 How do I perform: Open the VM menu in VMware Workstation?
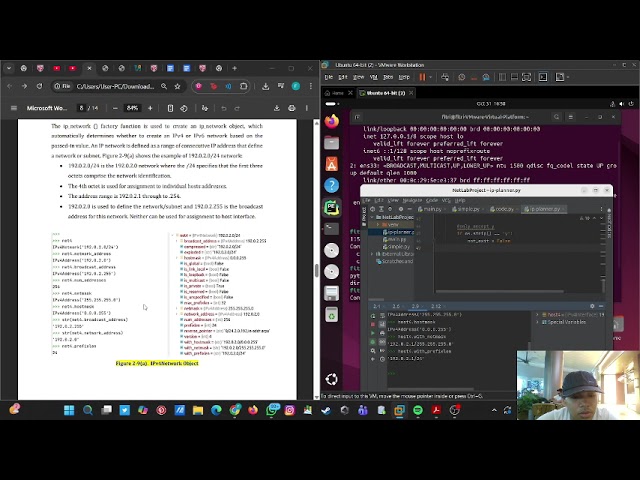point(373,77)
